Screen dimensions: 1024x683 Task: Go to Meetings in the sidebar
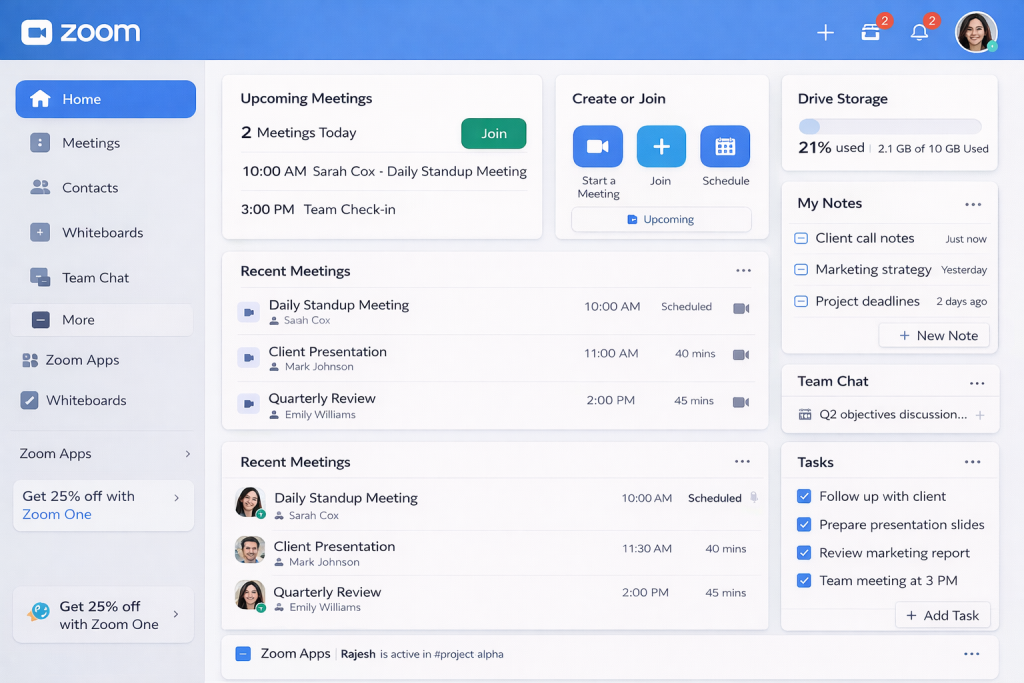(x=90, y=143)
